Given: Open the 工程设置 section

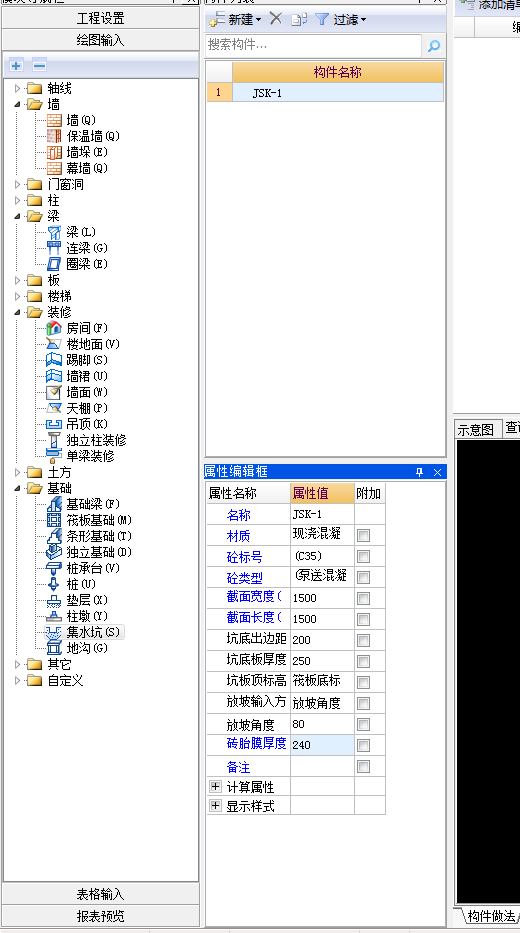Looking at the screenshot, I should point(101,18).
